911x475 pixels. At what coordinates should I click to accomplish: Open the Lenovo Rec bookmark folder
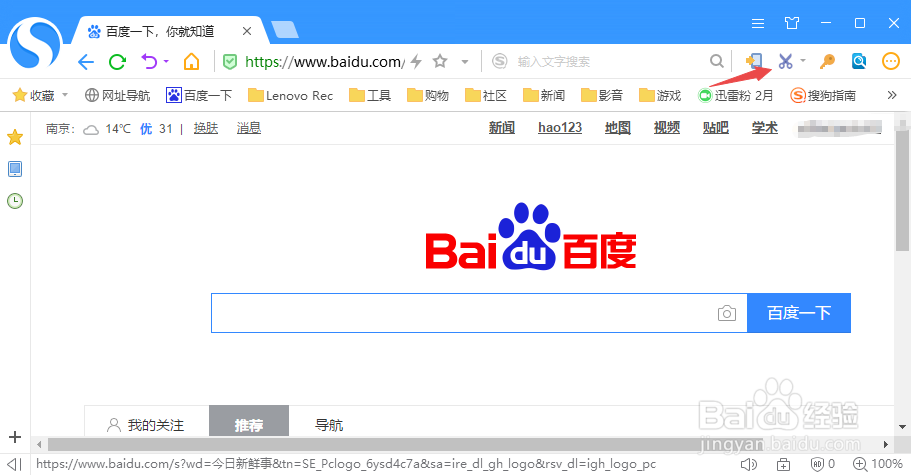pos(290,95)
